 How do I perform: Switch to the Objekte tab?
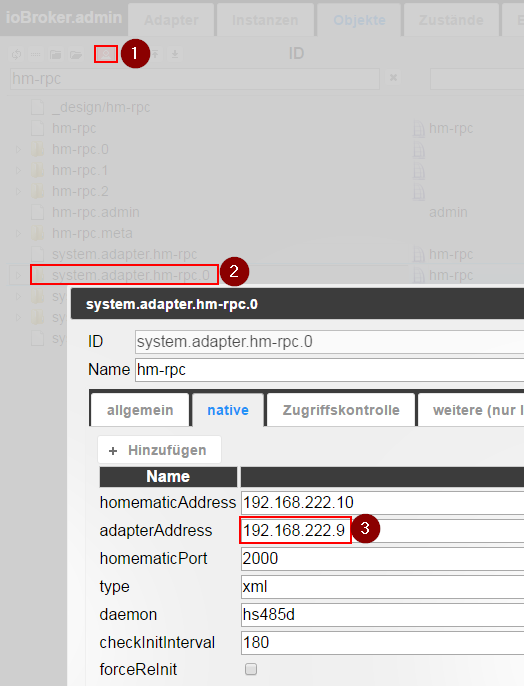tap(359, 20)
